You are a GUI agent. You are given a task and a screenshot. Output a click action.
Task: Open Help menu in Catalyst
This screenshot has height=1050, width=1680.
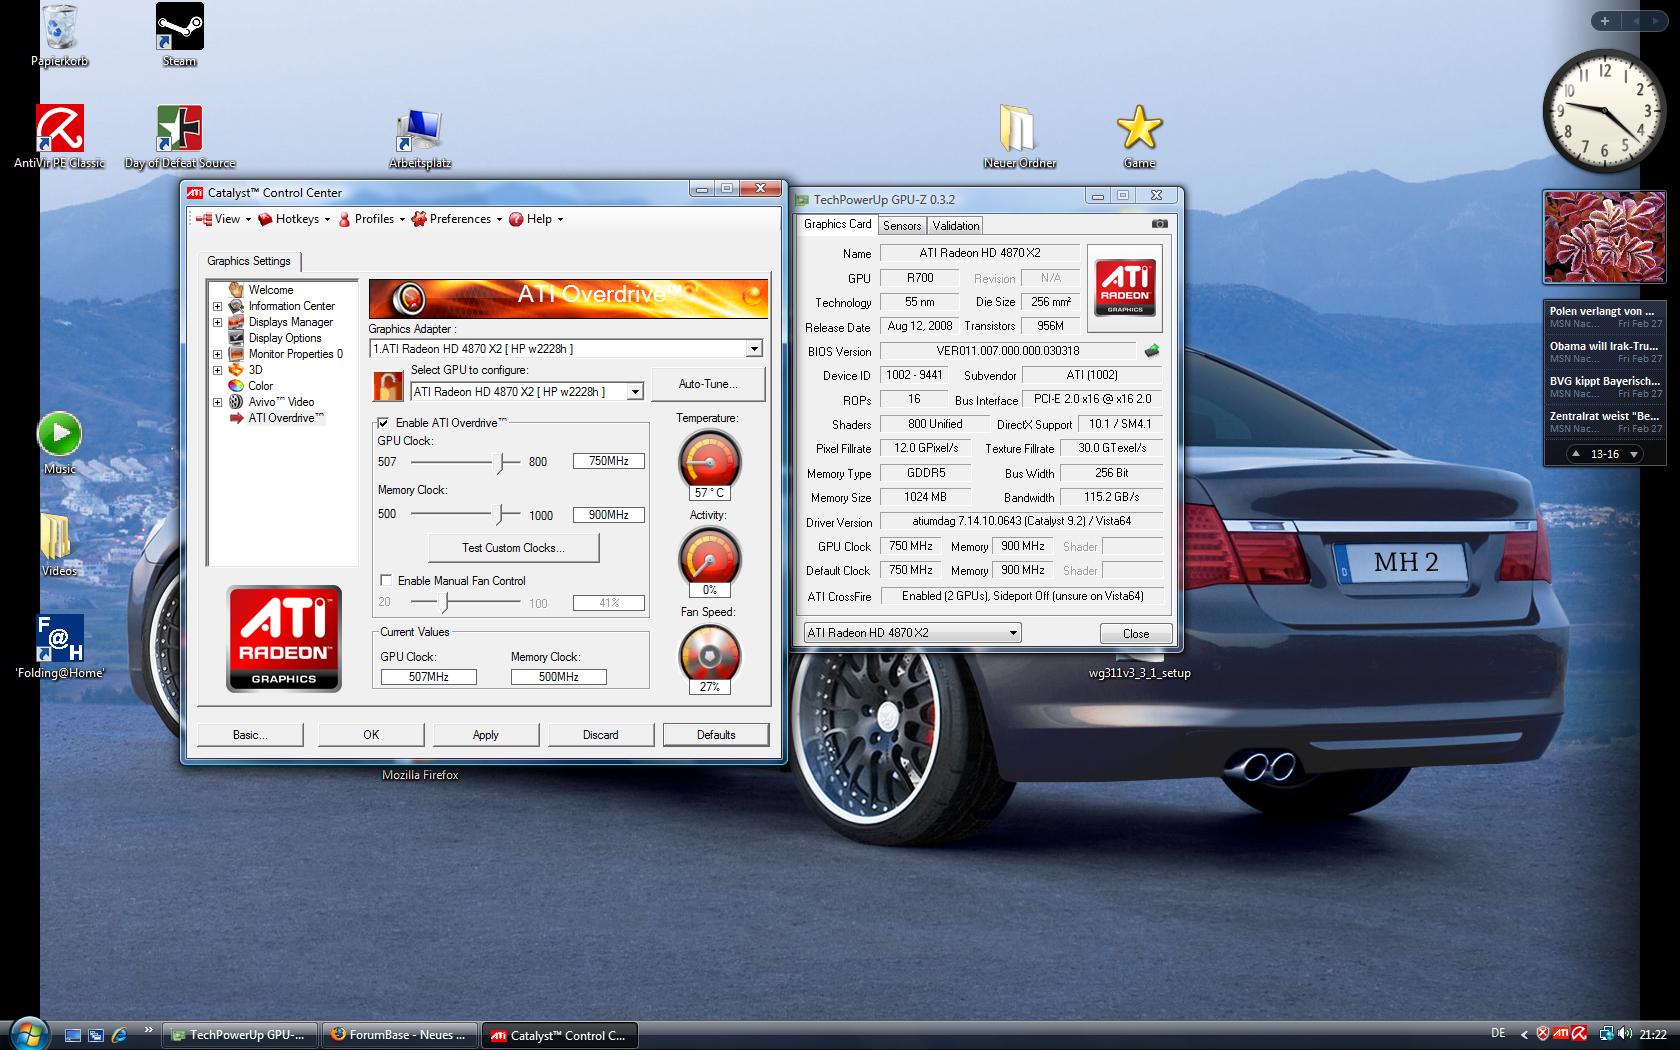coord(538,219)
